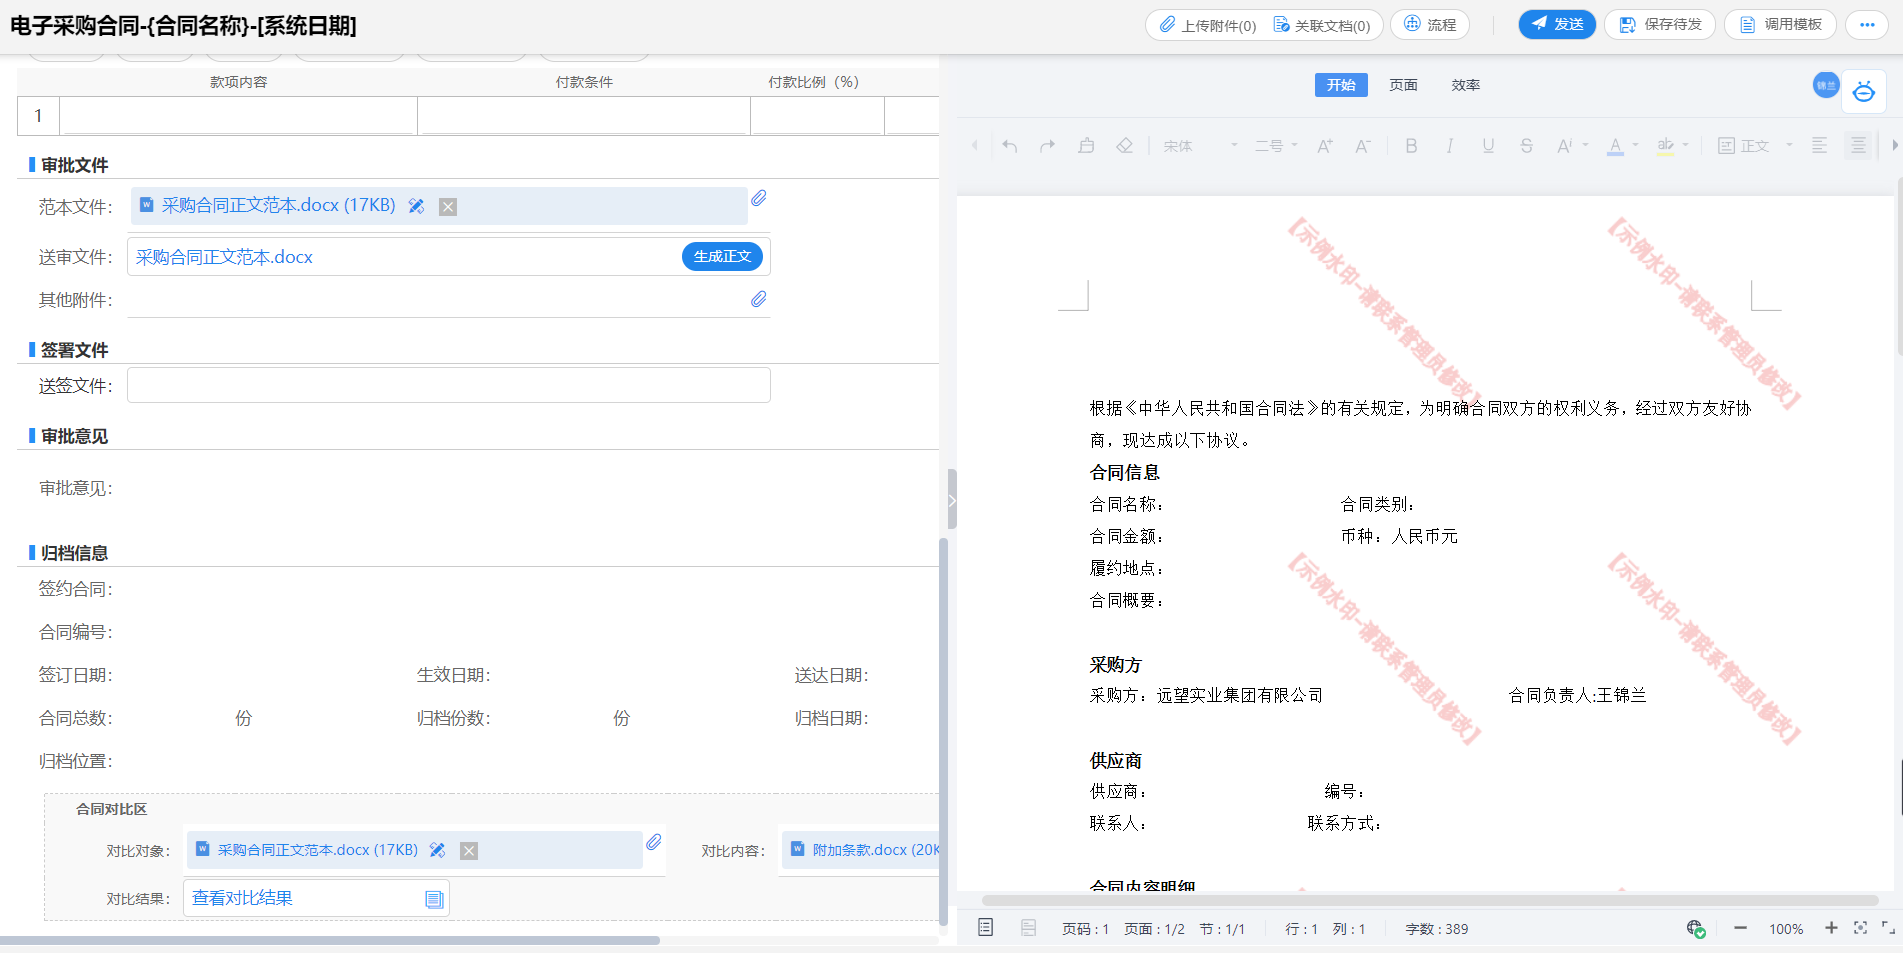The image size is (1903, 953).
Task: Open the superscript style dropdown arrow
Action: pos(1585,145)
